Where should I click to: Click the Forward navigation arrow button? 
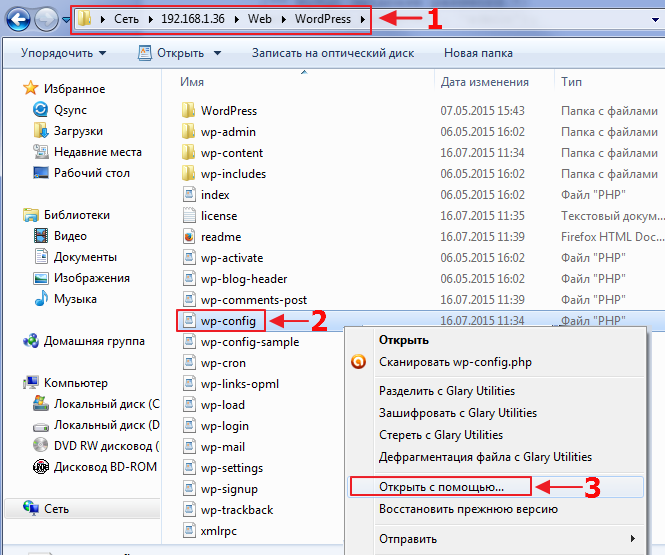tap(46, 20)
